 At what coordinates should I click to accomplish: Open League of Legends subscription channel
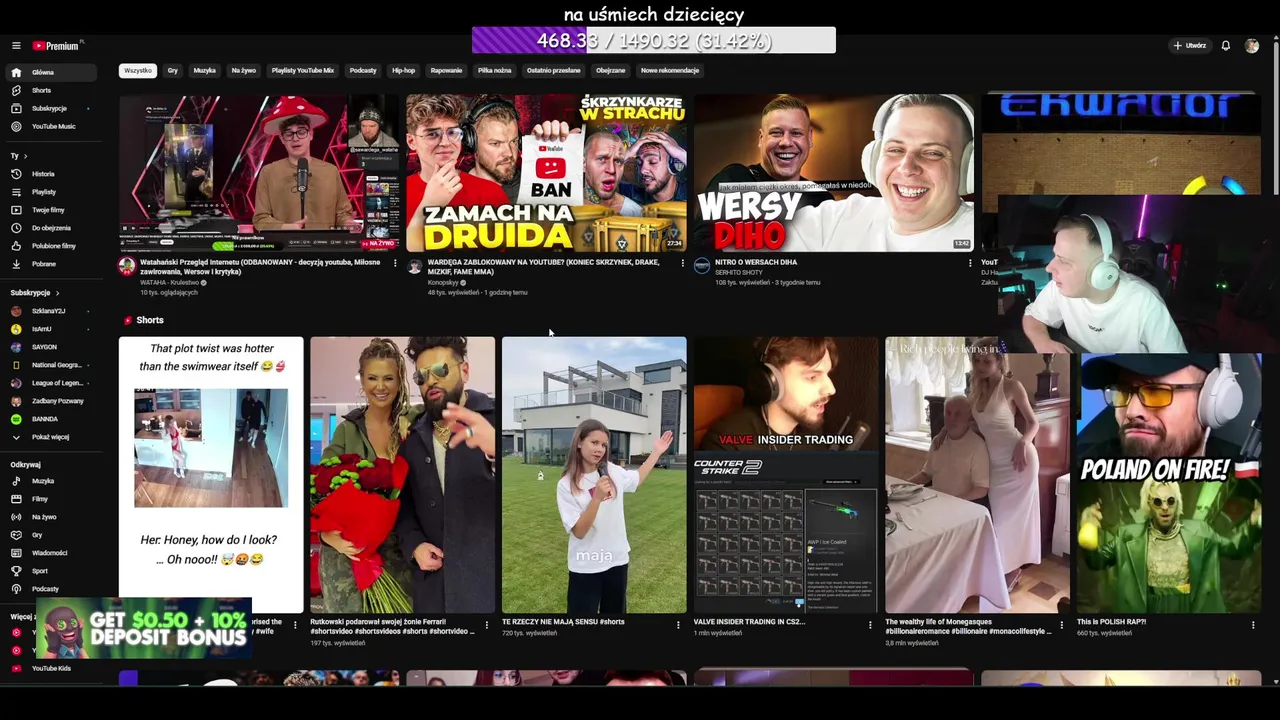coord(53,383)
